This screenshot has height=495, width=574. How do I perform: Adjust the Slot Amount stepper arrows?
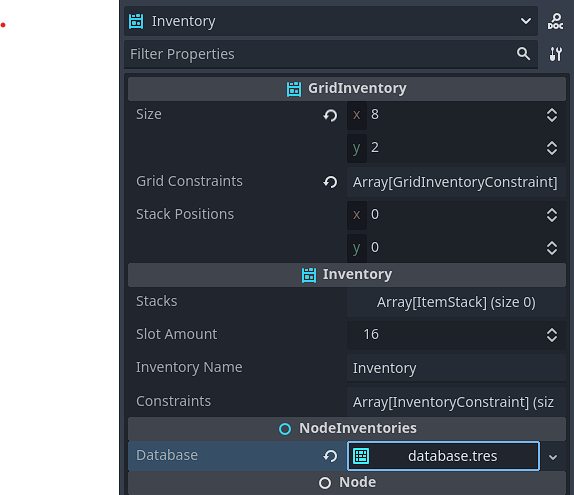click(x=552, y=335)
